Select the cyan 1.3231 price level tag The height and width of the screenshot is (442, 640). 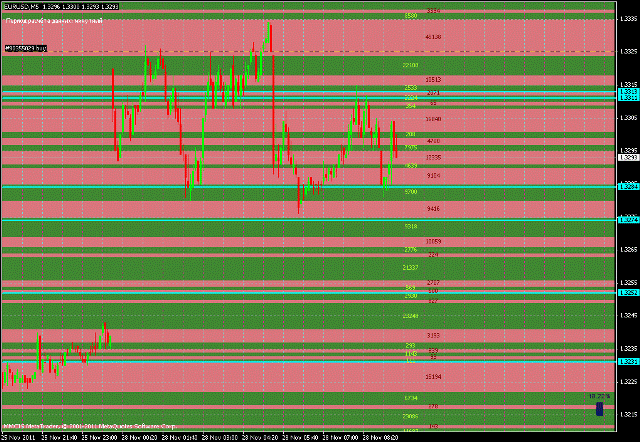(629, 362)
